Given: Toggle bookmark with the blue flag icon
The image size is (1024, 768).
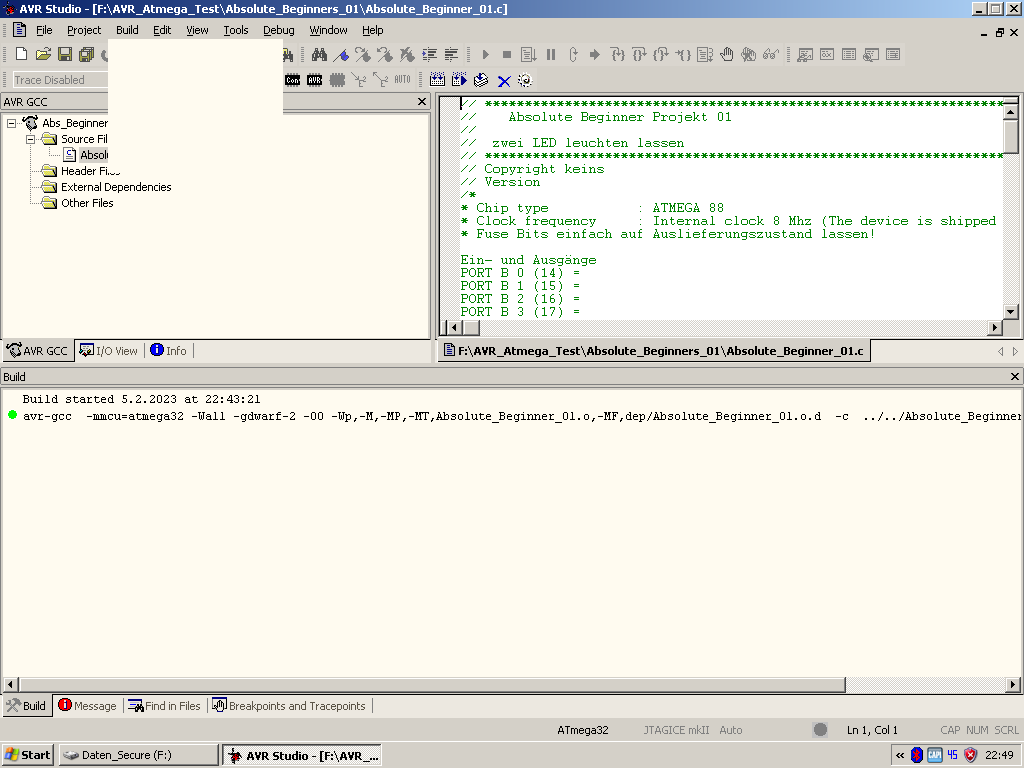Looking at the screenshot, I should coord(341,54).
